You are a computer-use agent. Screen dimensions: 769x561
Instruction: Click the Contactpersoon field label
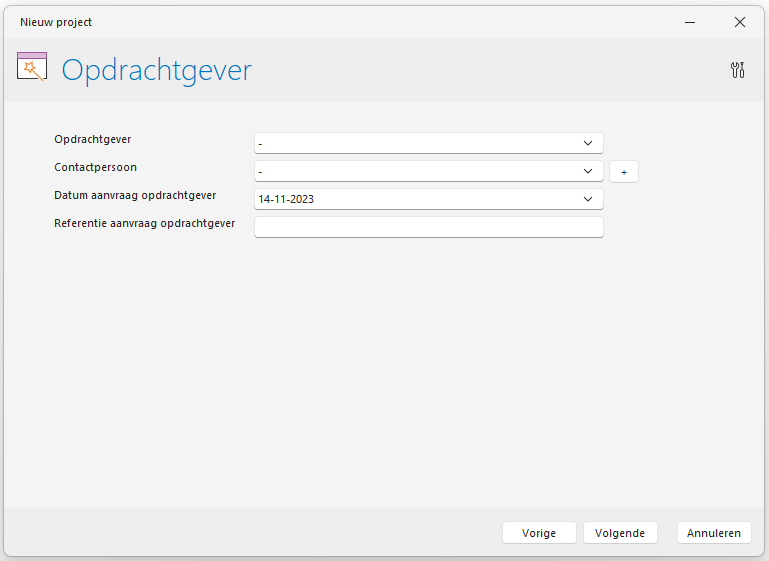[x=95, y=167]
